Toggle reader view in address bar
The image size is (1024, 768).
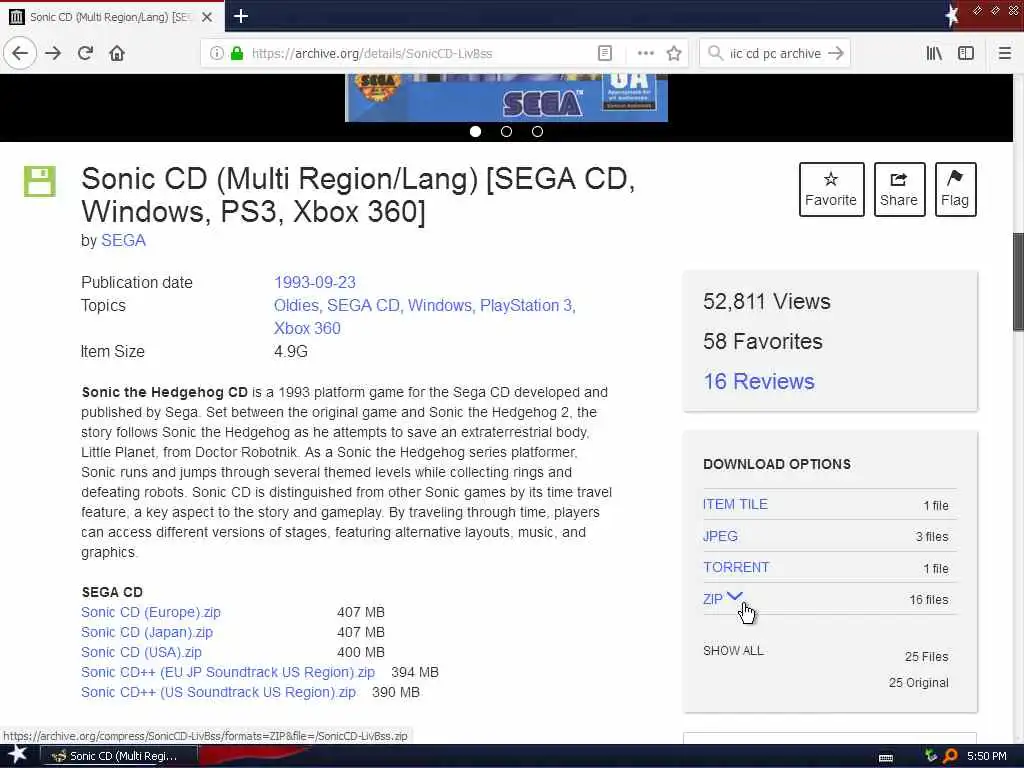605,54
